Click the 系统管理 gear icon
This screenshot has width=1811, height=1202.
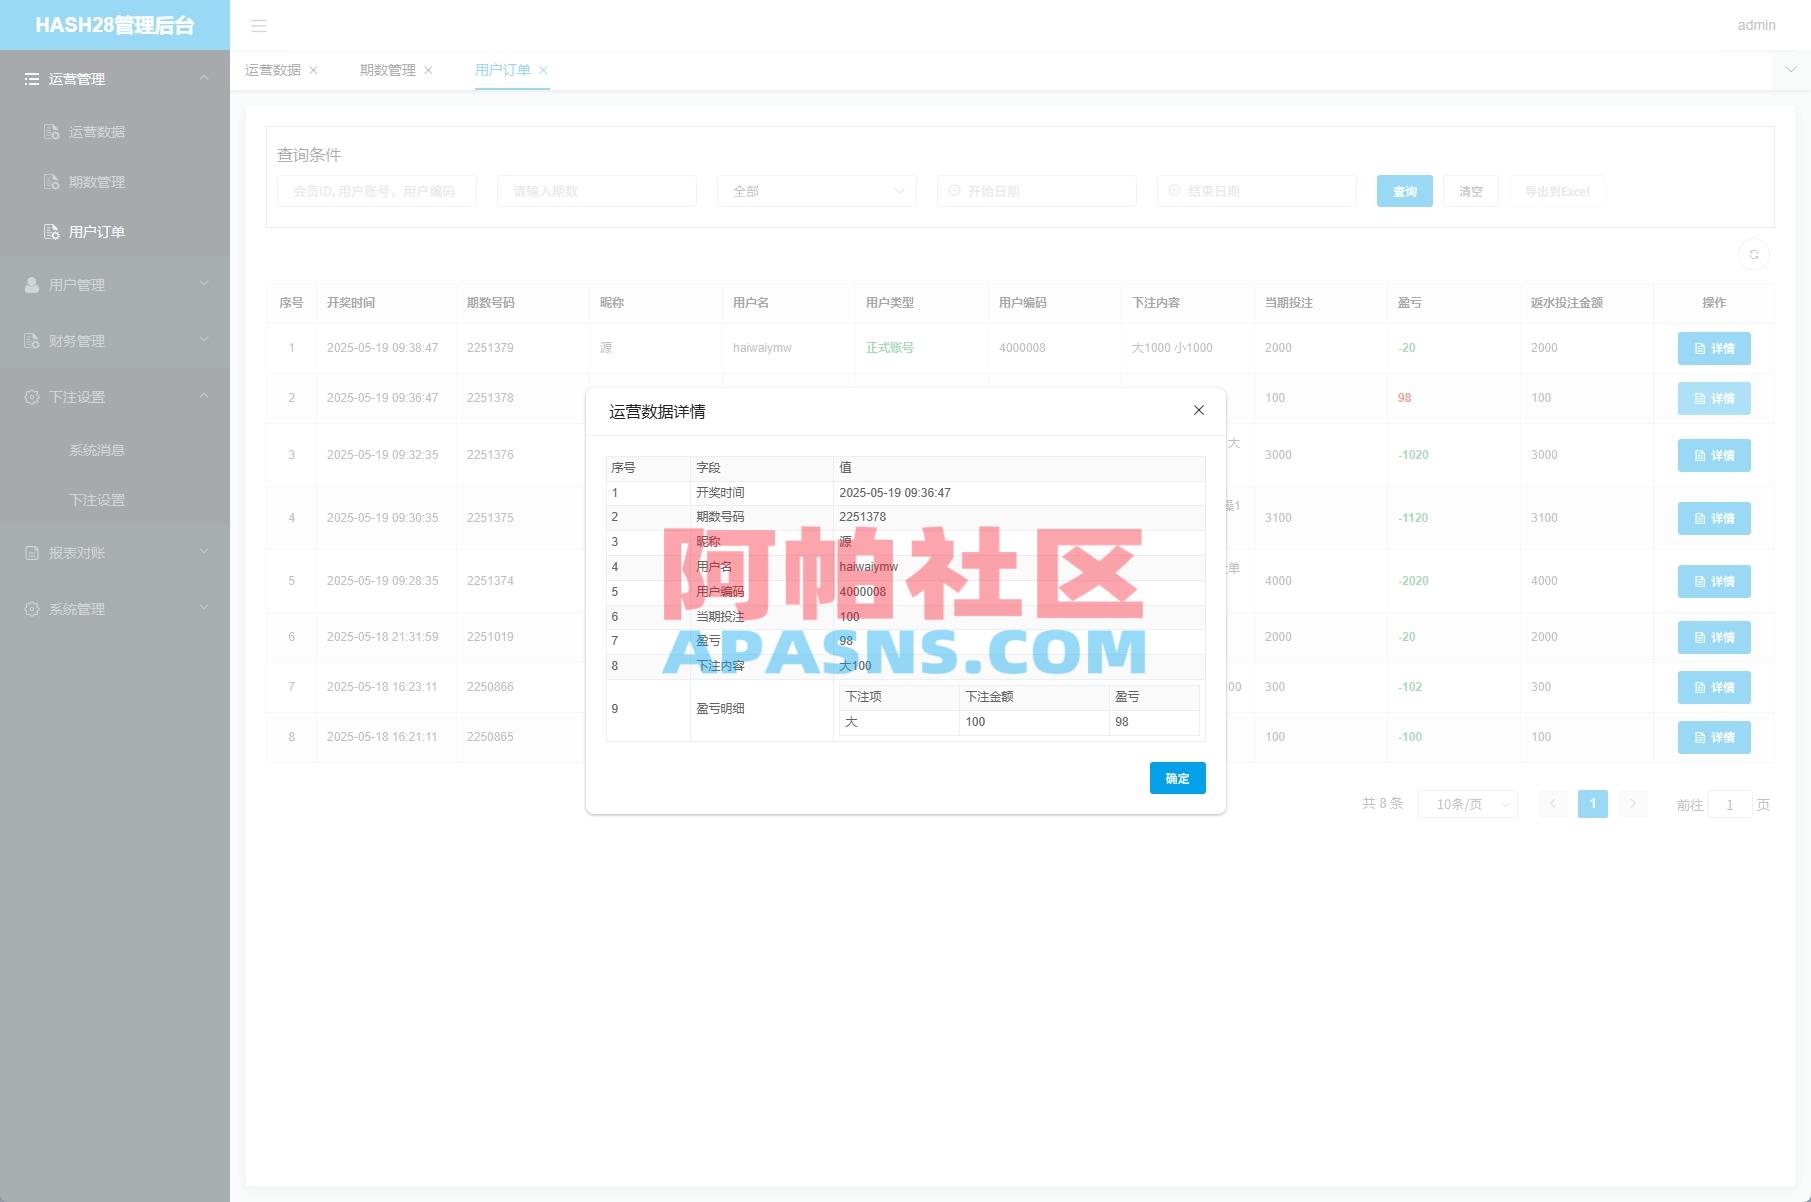tap(31, 608)
